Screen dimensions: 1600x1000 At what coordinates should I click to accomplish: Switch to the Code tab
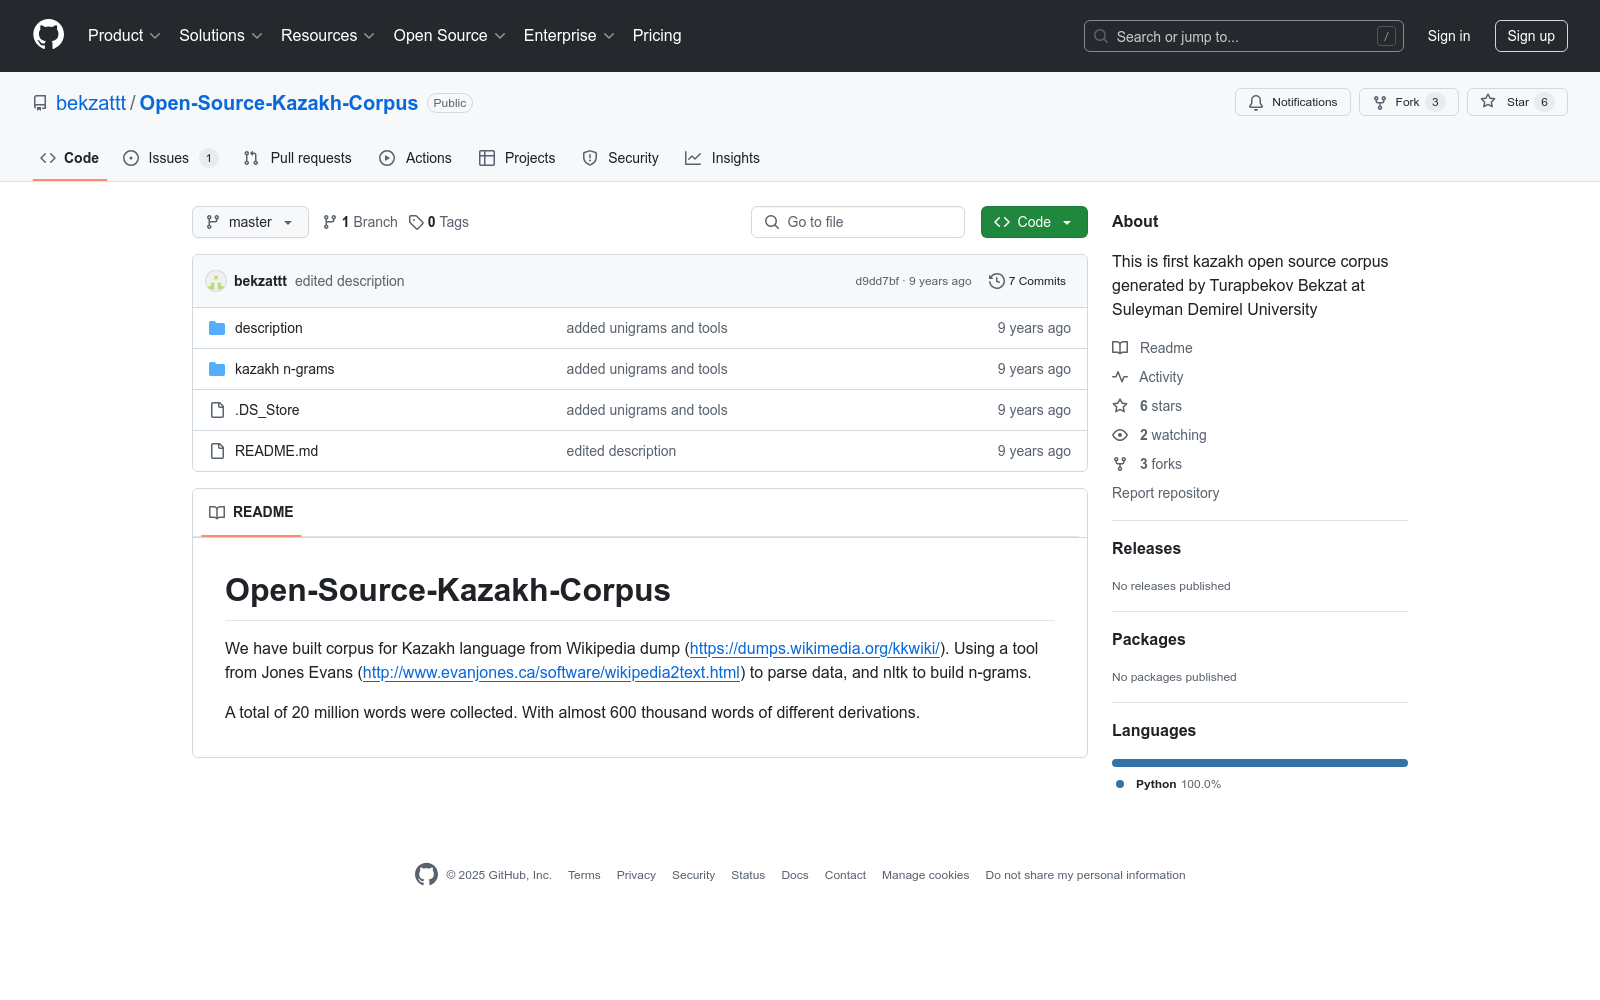tap(70, 158)
